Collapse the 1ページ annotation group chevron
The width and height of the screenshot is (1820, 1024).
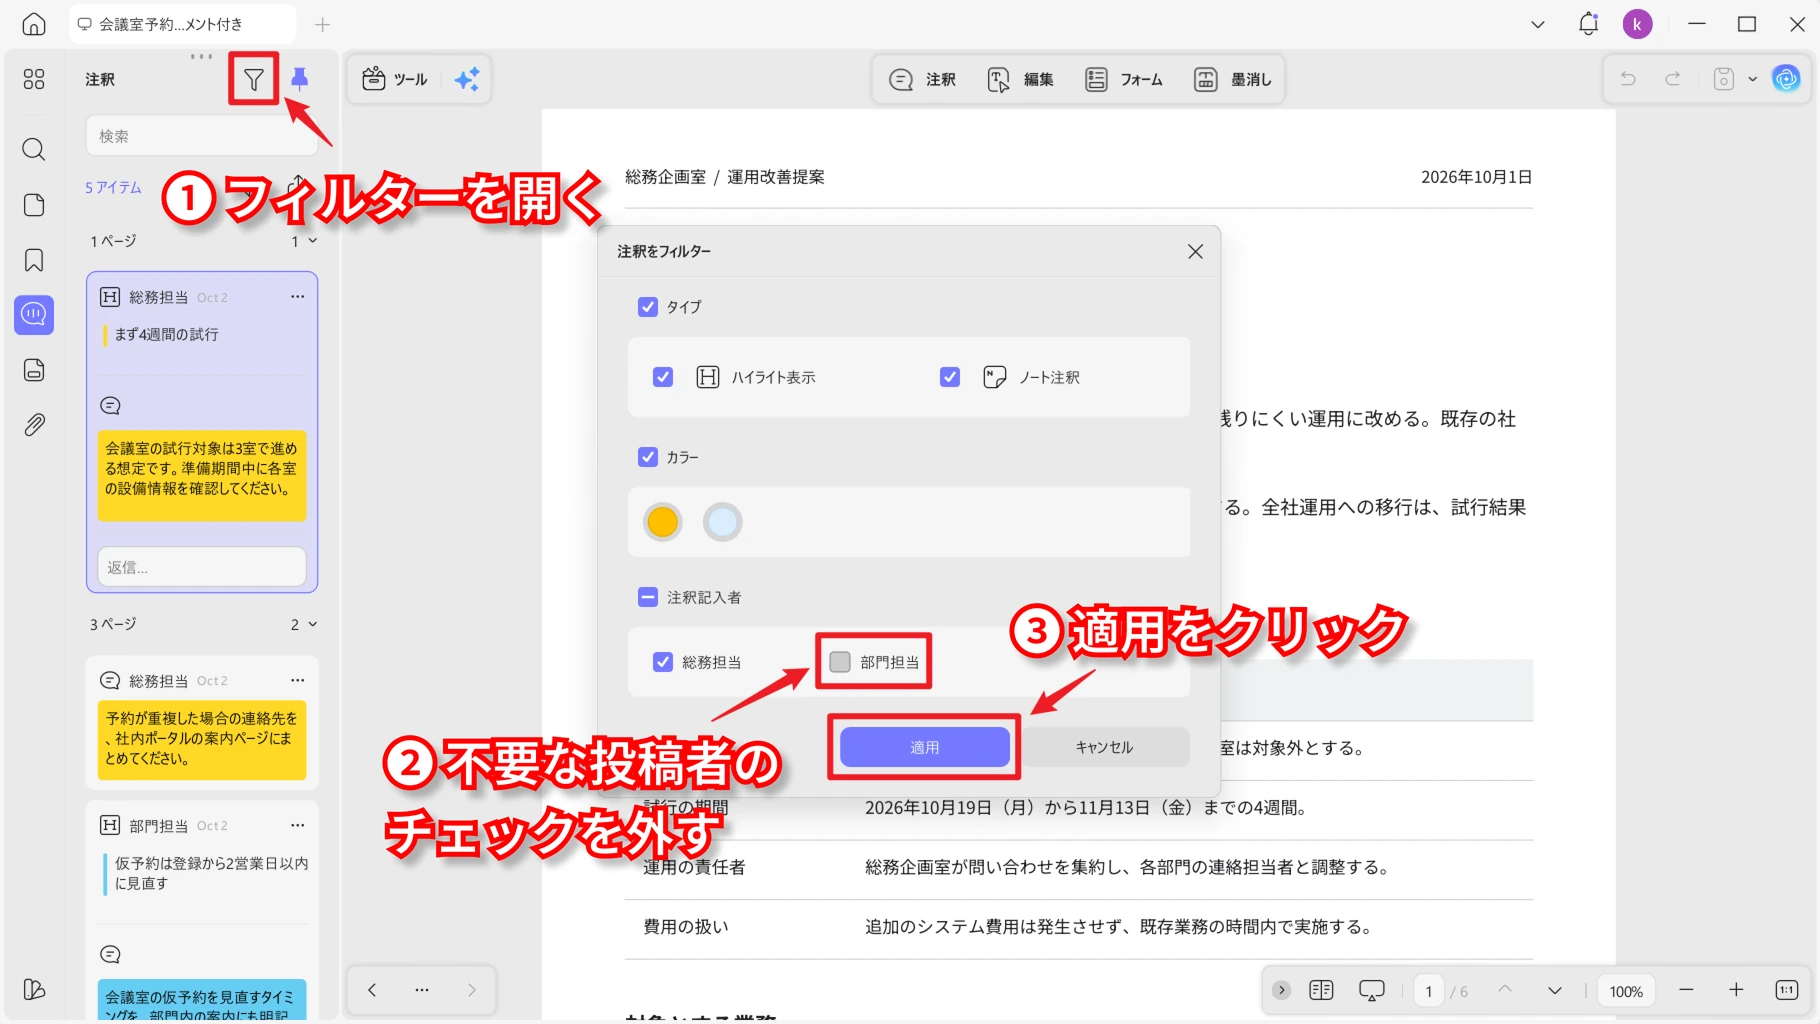point(313,241)
